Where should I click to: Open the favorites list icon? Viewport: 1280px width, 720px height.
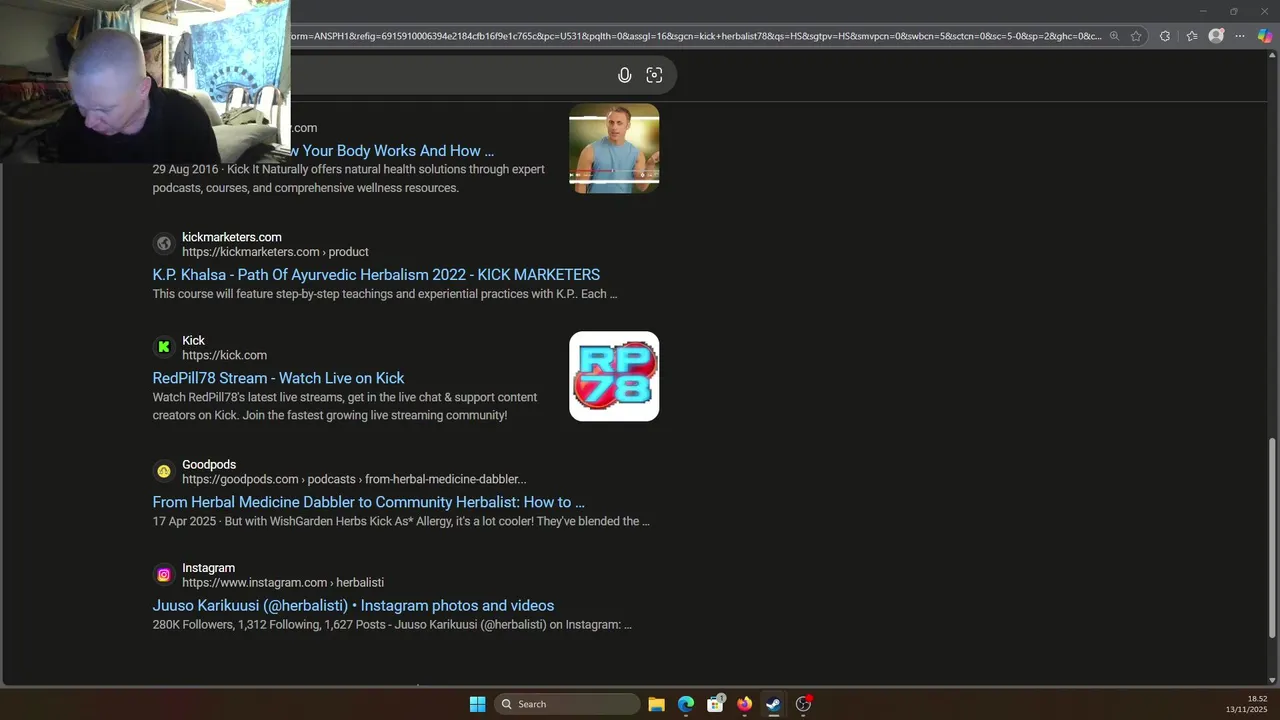click(x=1192, y=36)
